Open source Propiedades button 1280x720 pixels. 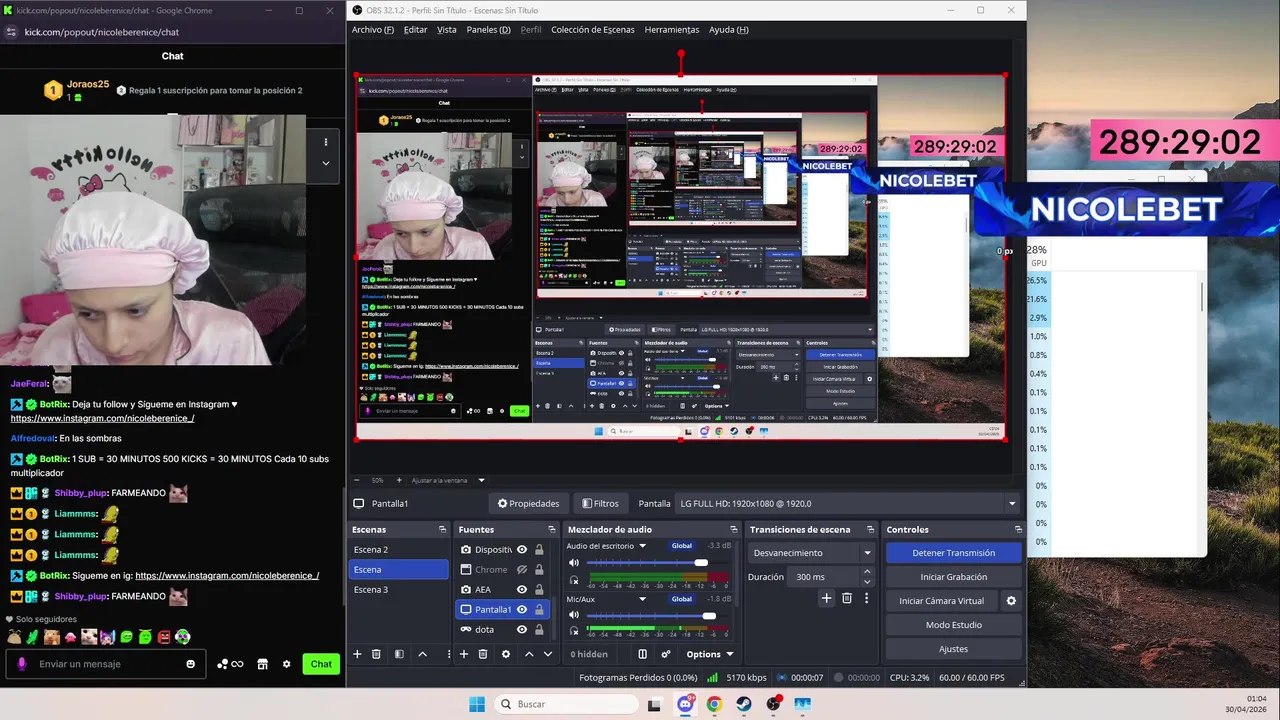[x=529, y=503]
